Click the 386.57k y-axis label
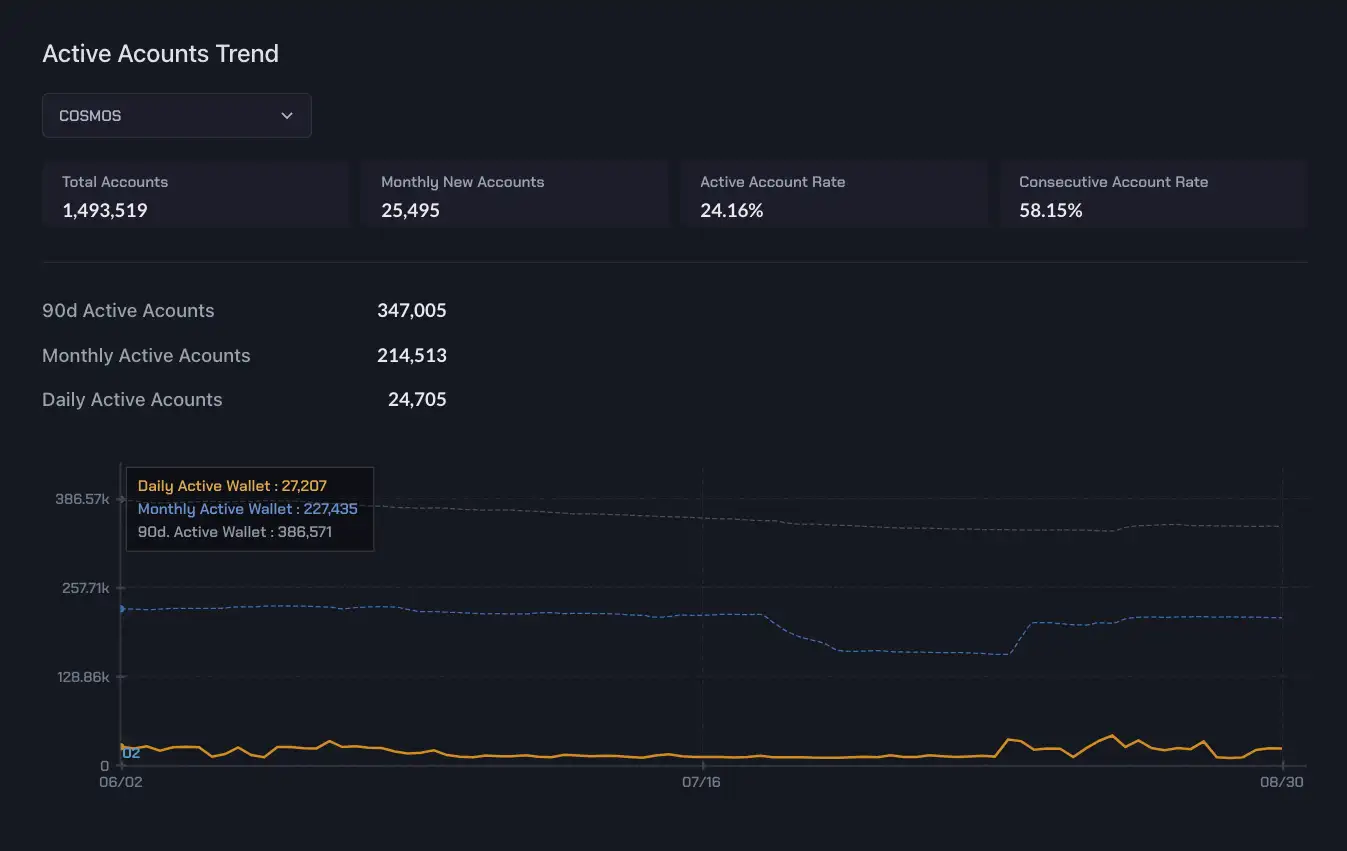1347x851 pixels. click(x=84, y=499)
